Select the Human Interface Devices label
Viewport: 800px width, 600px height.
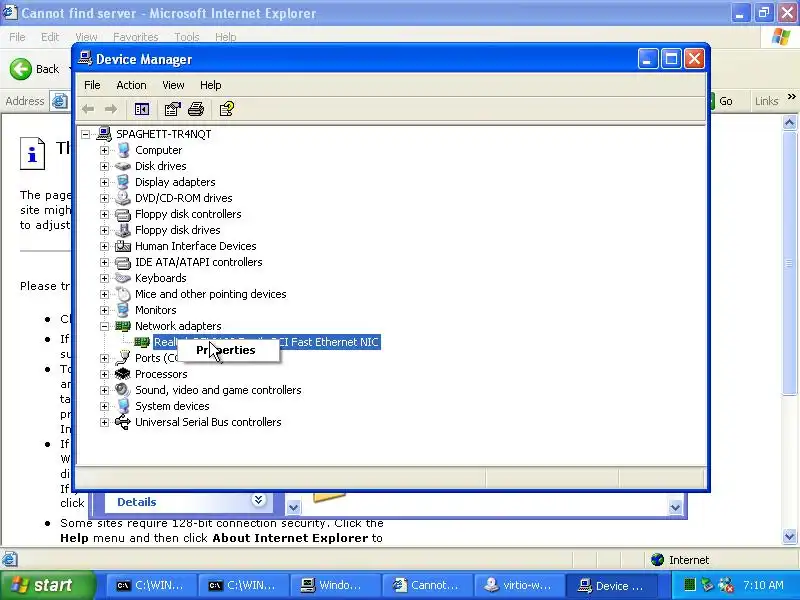[x=195, y=246]
